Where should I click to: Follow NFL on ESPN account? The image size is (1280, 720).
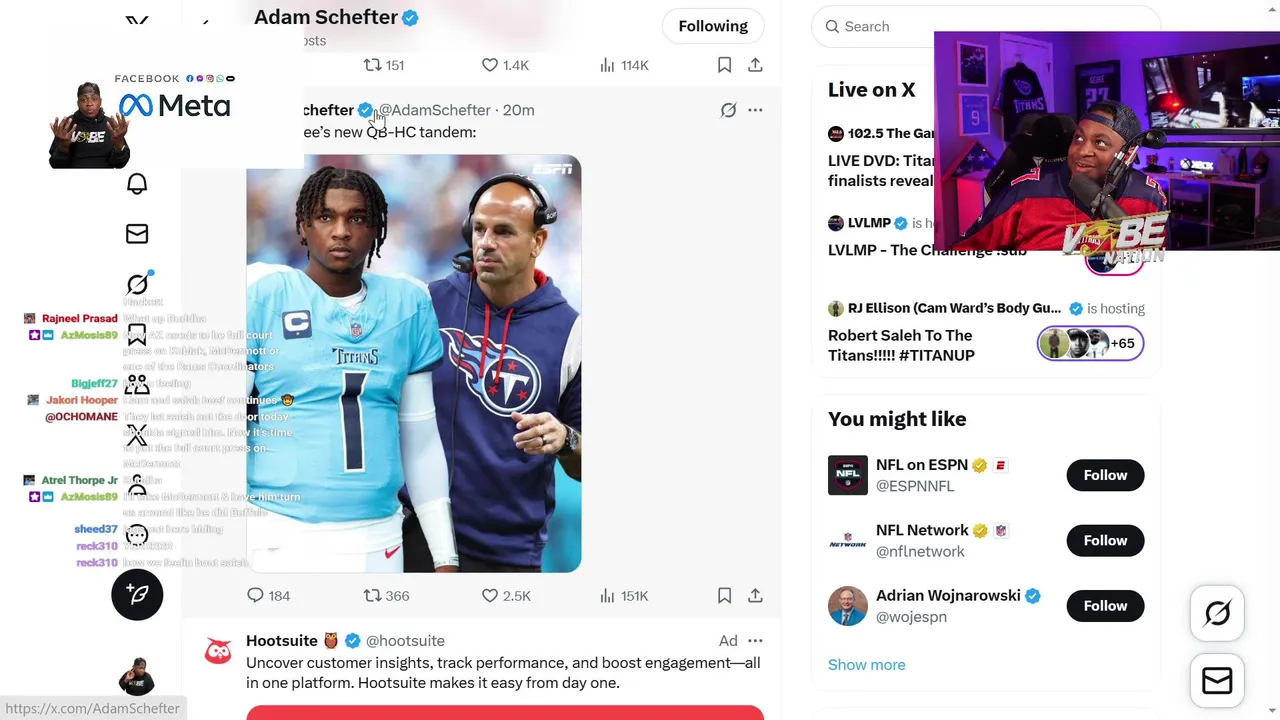tap(1105, 475)
